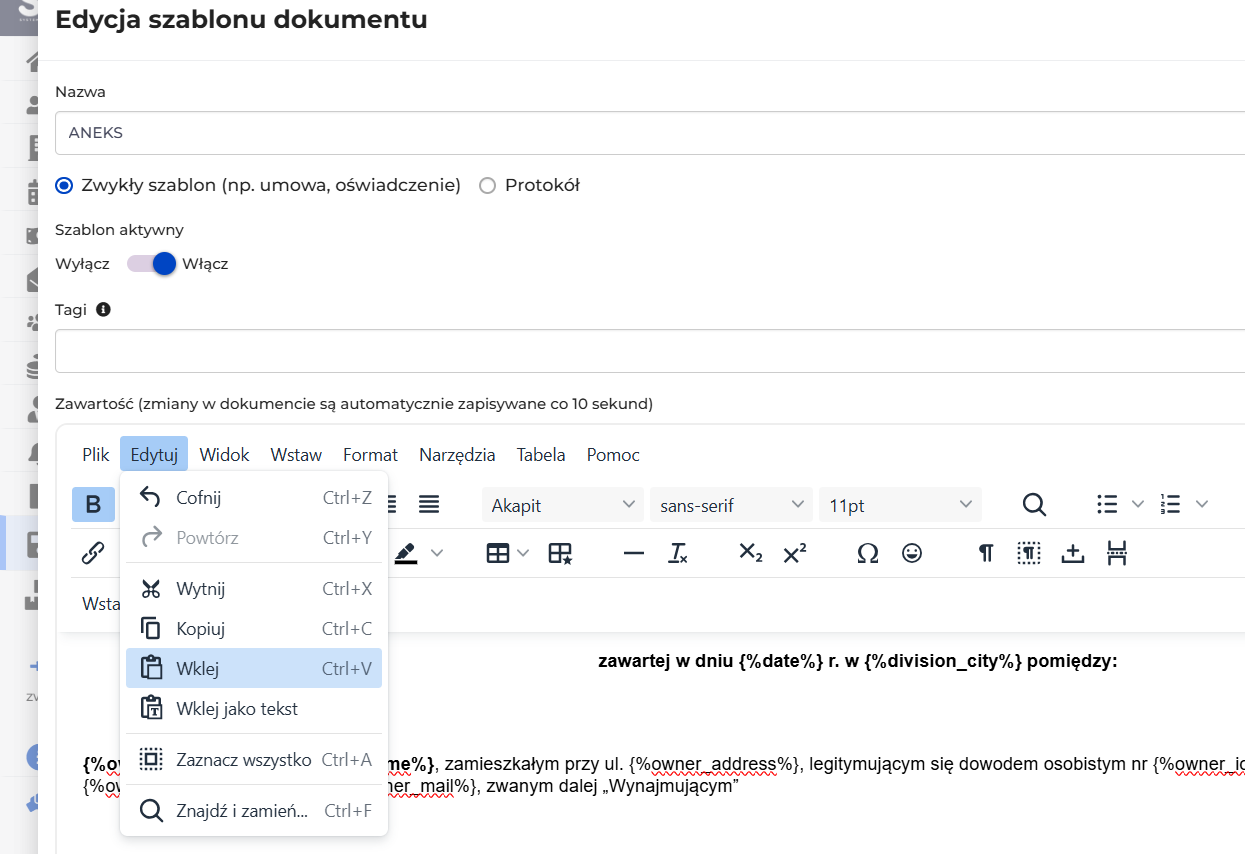Image resolution: width=1245 pixels, height=854 pixels.
Task: Choose Zaznacz wszystko menu entry
Action: click(254, 760)
